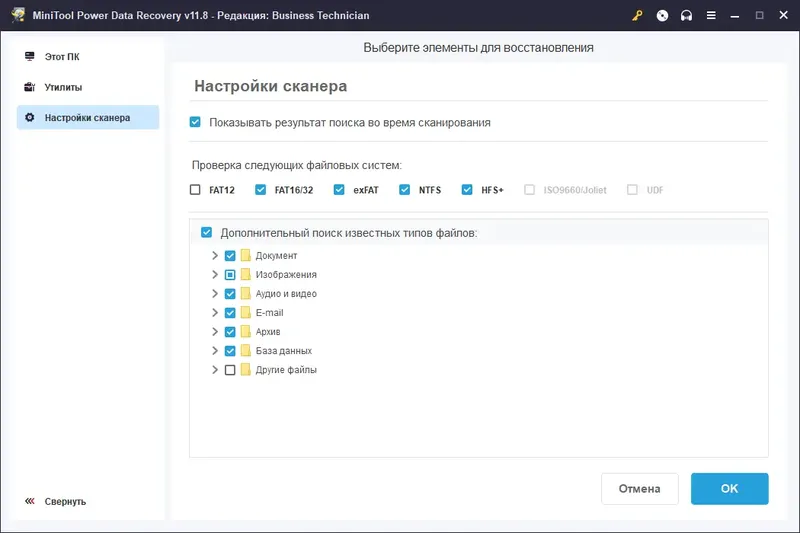Click the Аудио и видео label text
The width and height of the screenshot is (800, 533).
pos(286,294)
